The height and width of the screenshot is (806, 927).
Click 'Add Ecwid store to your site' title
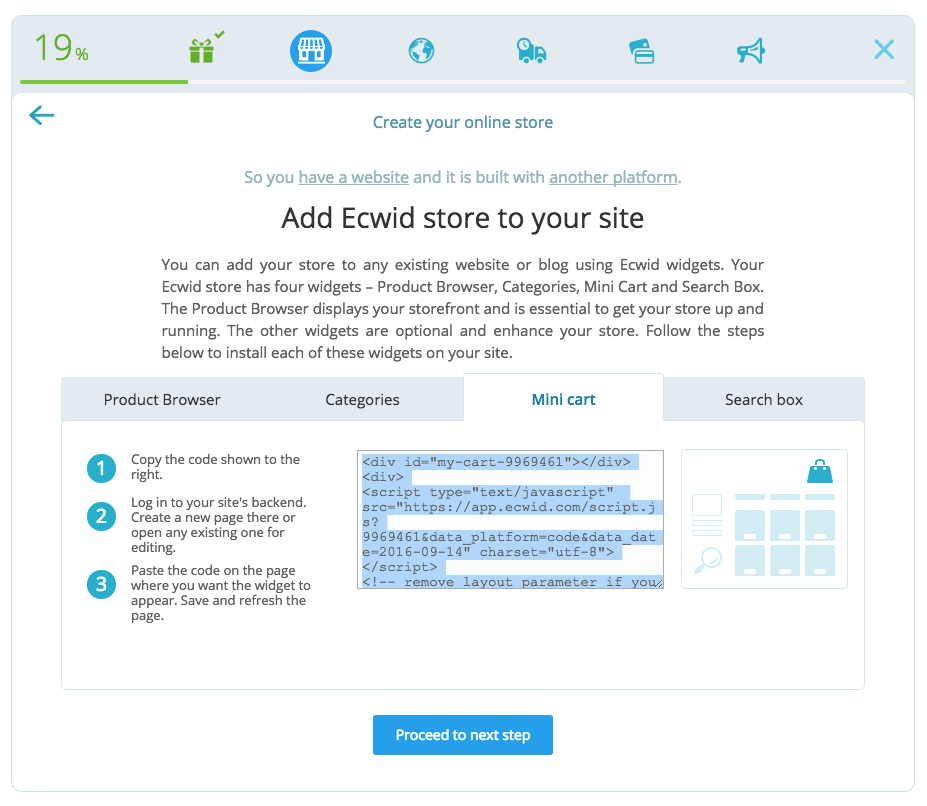point(463,218)
